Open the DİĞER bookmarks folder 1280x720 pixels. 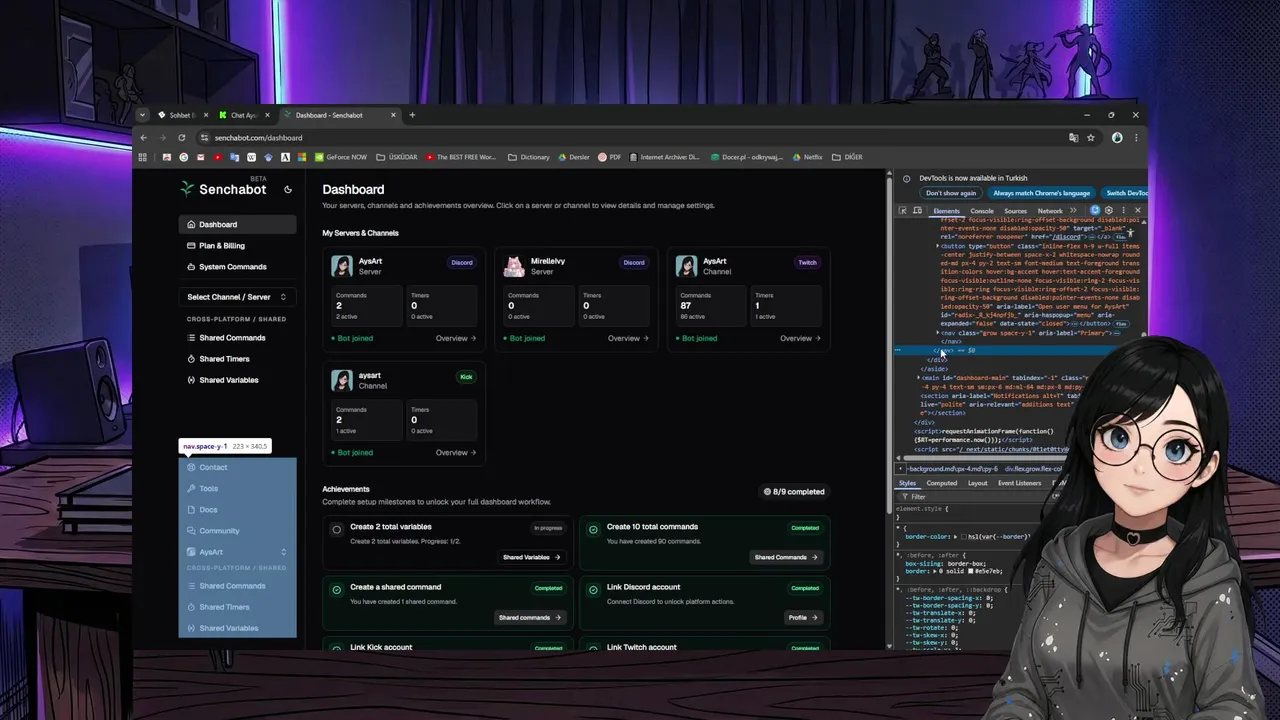846,157
